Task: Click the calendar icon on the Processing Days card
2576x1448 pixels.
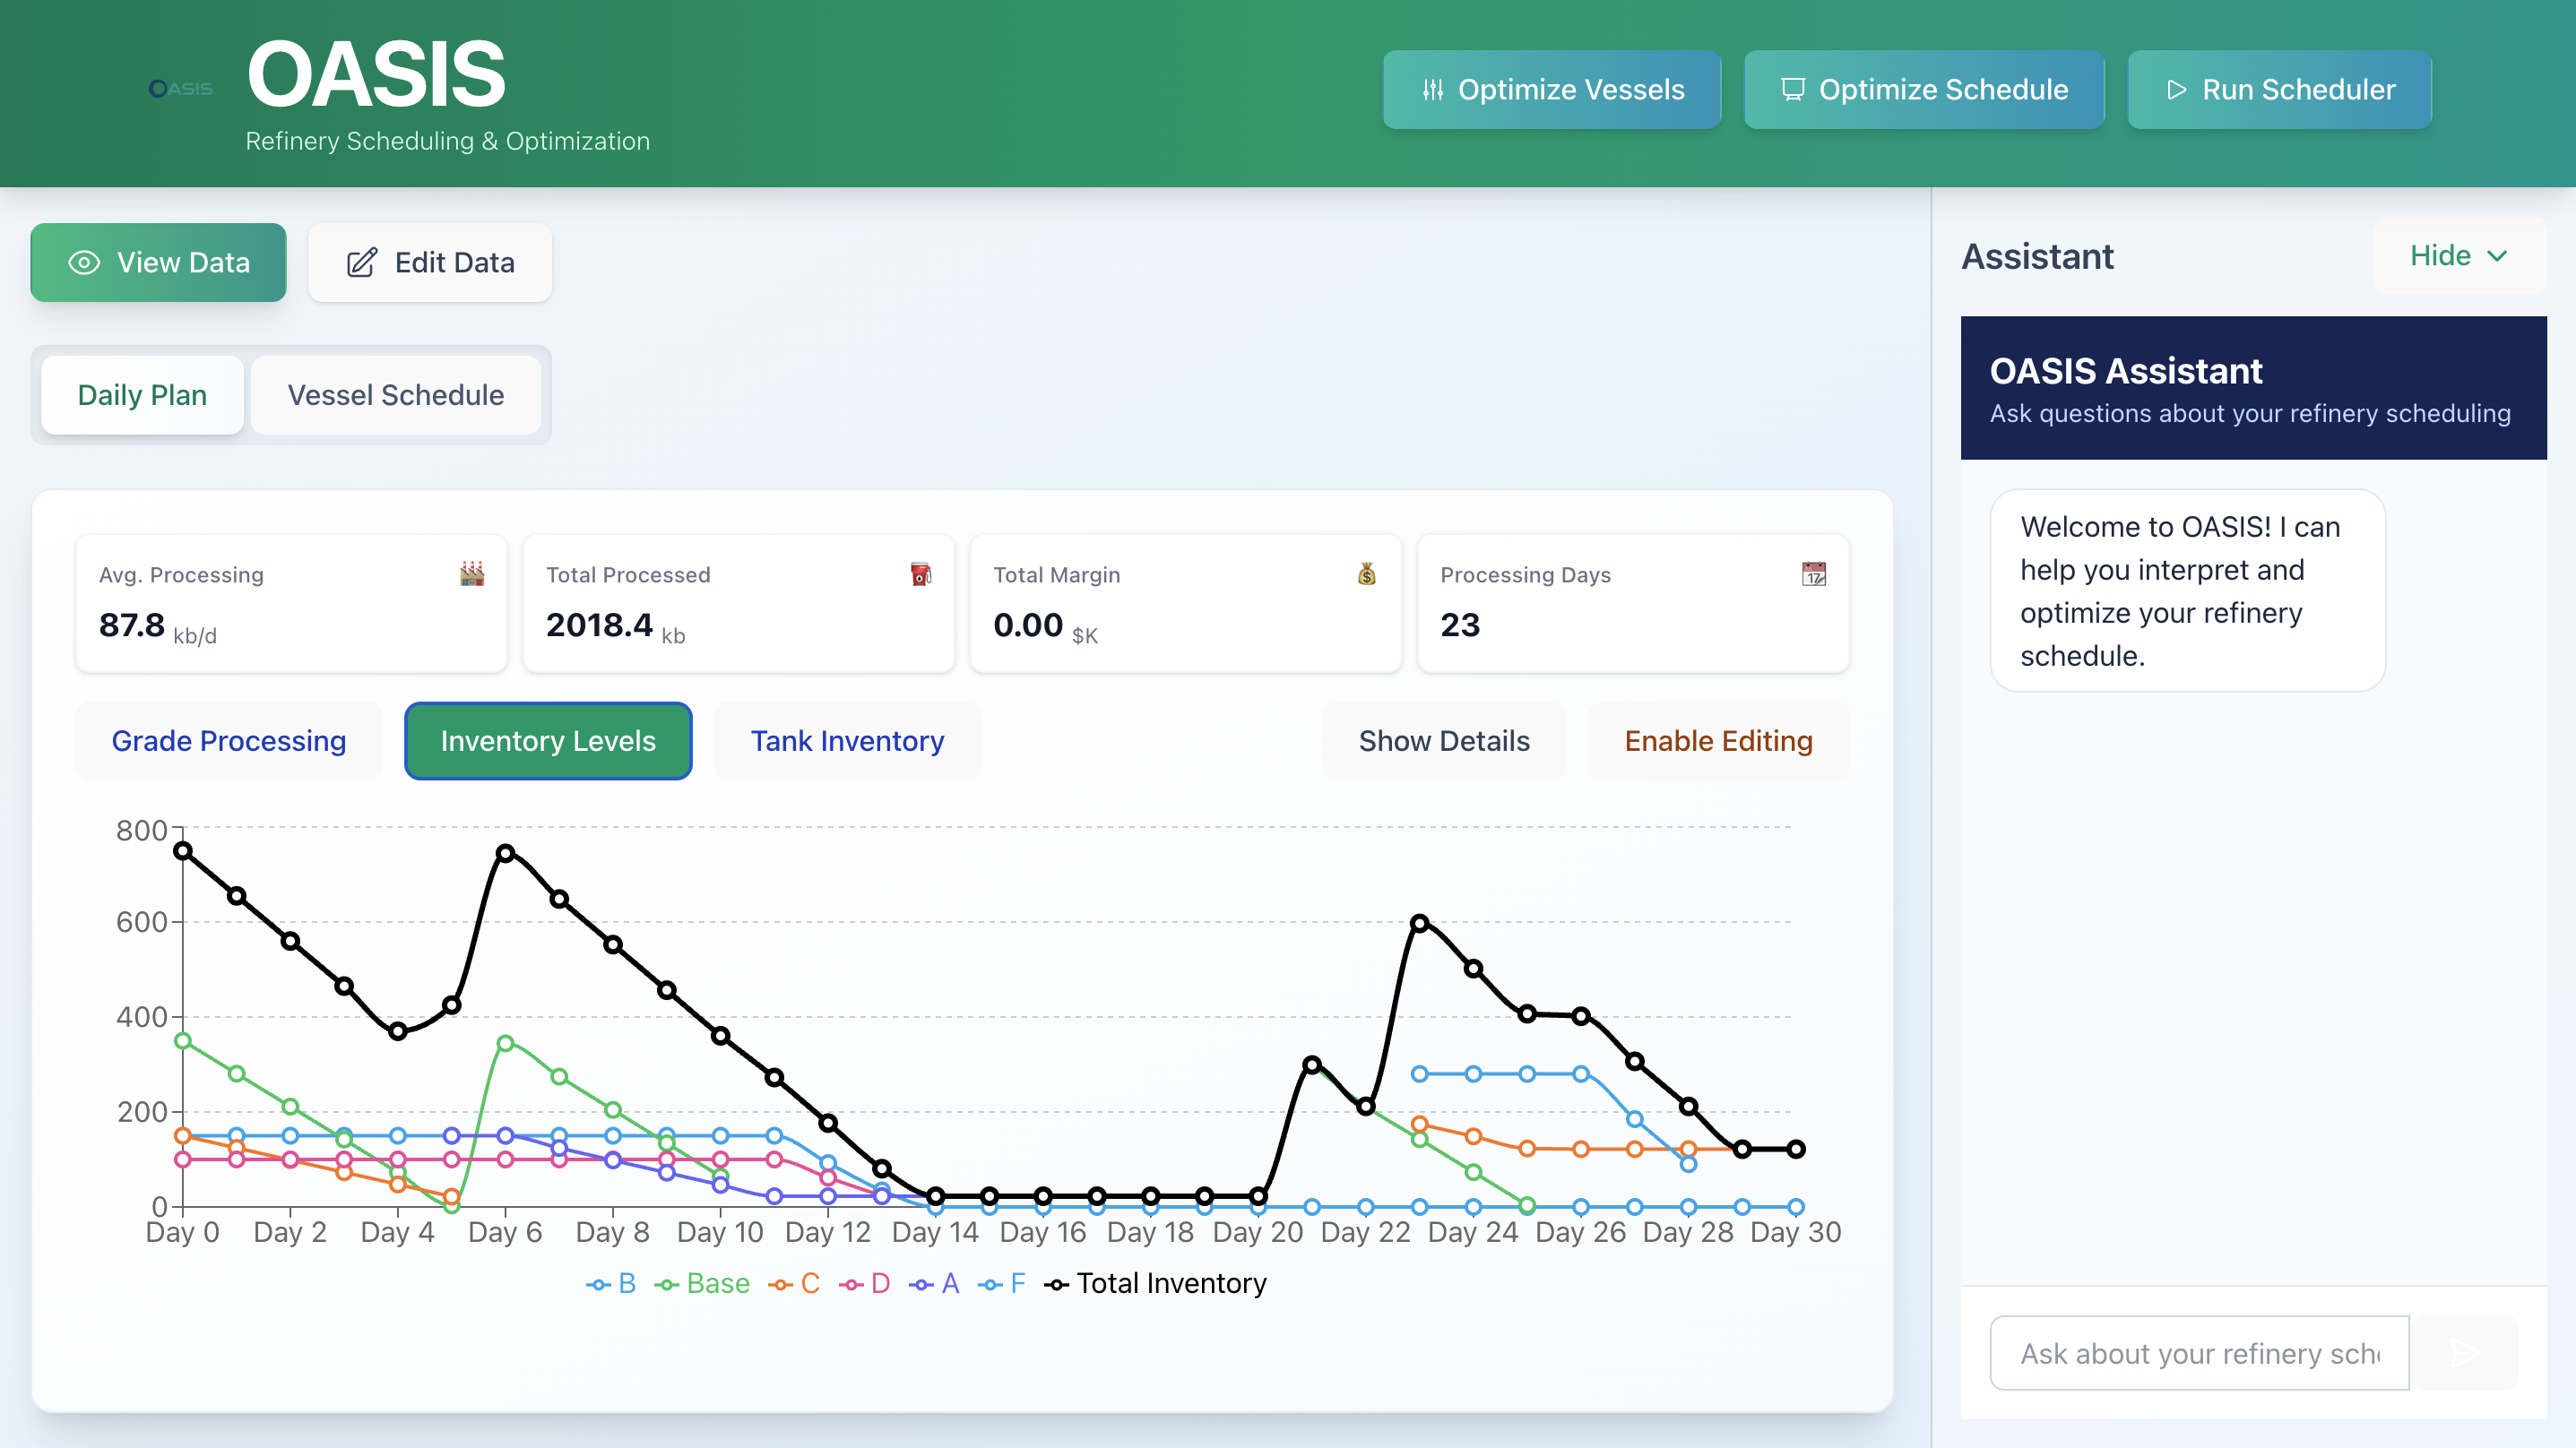Action: coord(1814,574)
